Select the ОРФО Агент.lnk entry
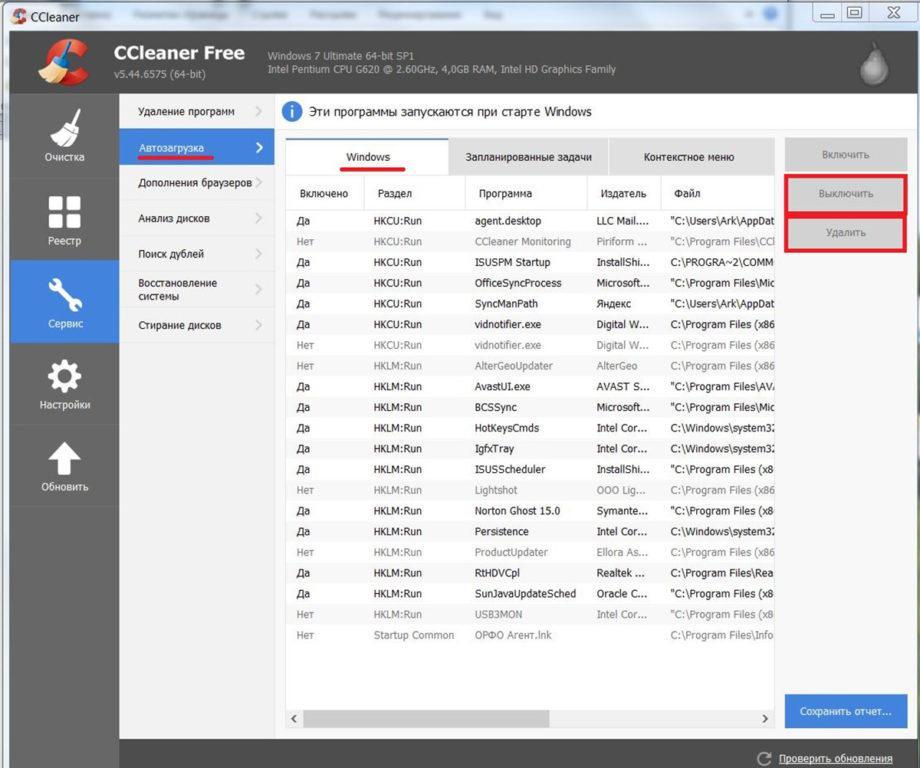This screenshot has height=768, width=920. click(x=530, y=635)
